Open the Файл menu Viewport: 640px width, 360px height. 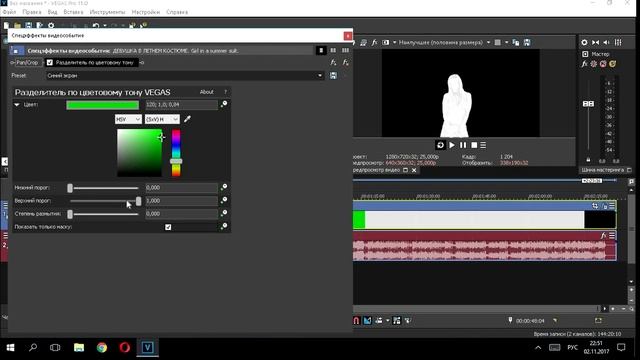click(9, 12)
